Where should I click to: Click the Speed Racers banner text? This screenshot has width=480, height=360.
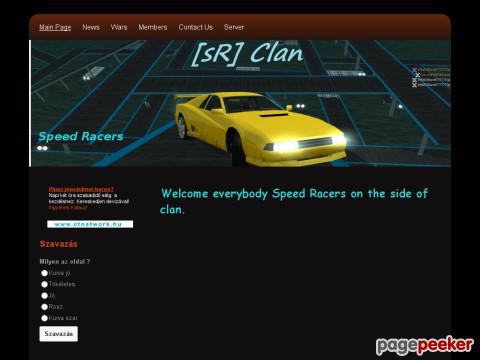81,136
